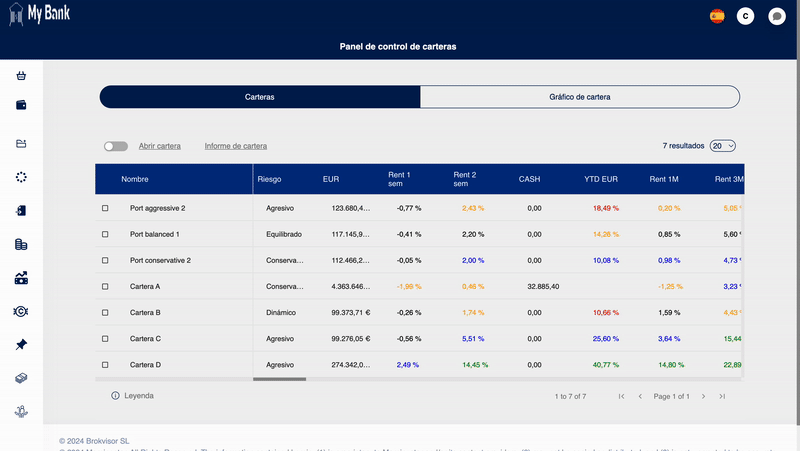Viewport: 800px width, 451px height.
Task: Jump to last page in pagination
Action: point(722,396)
